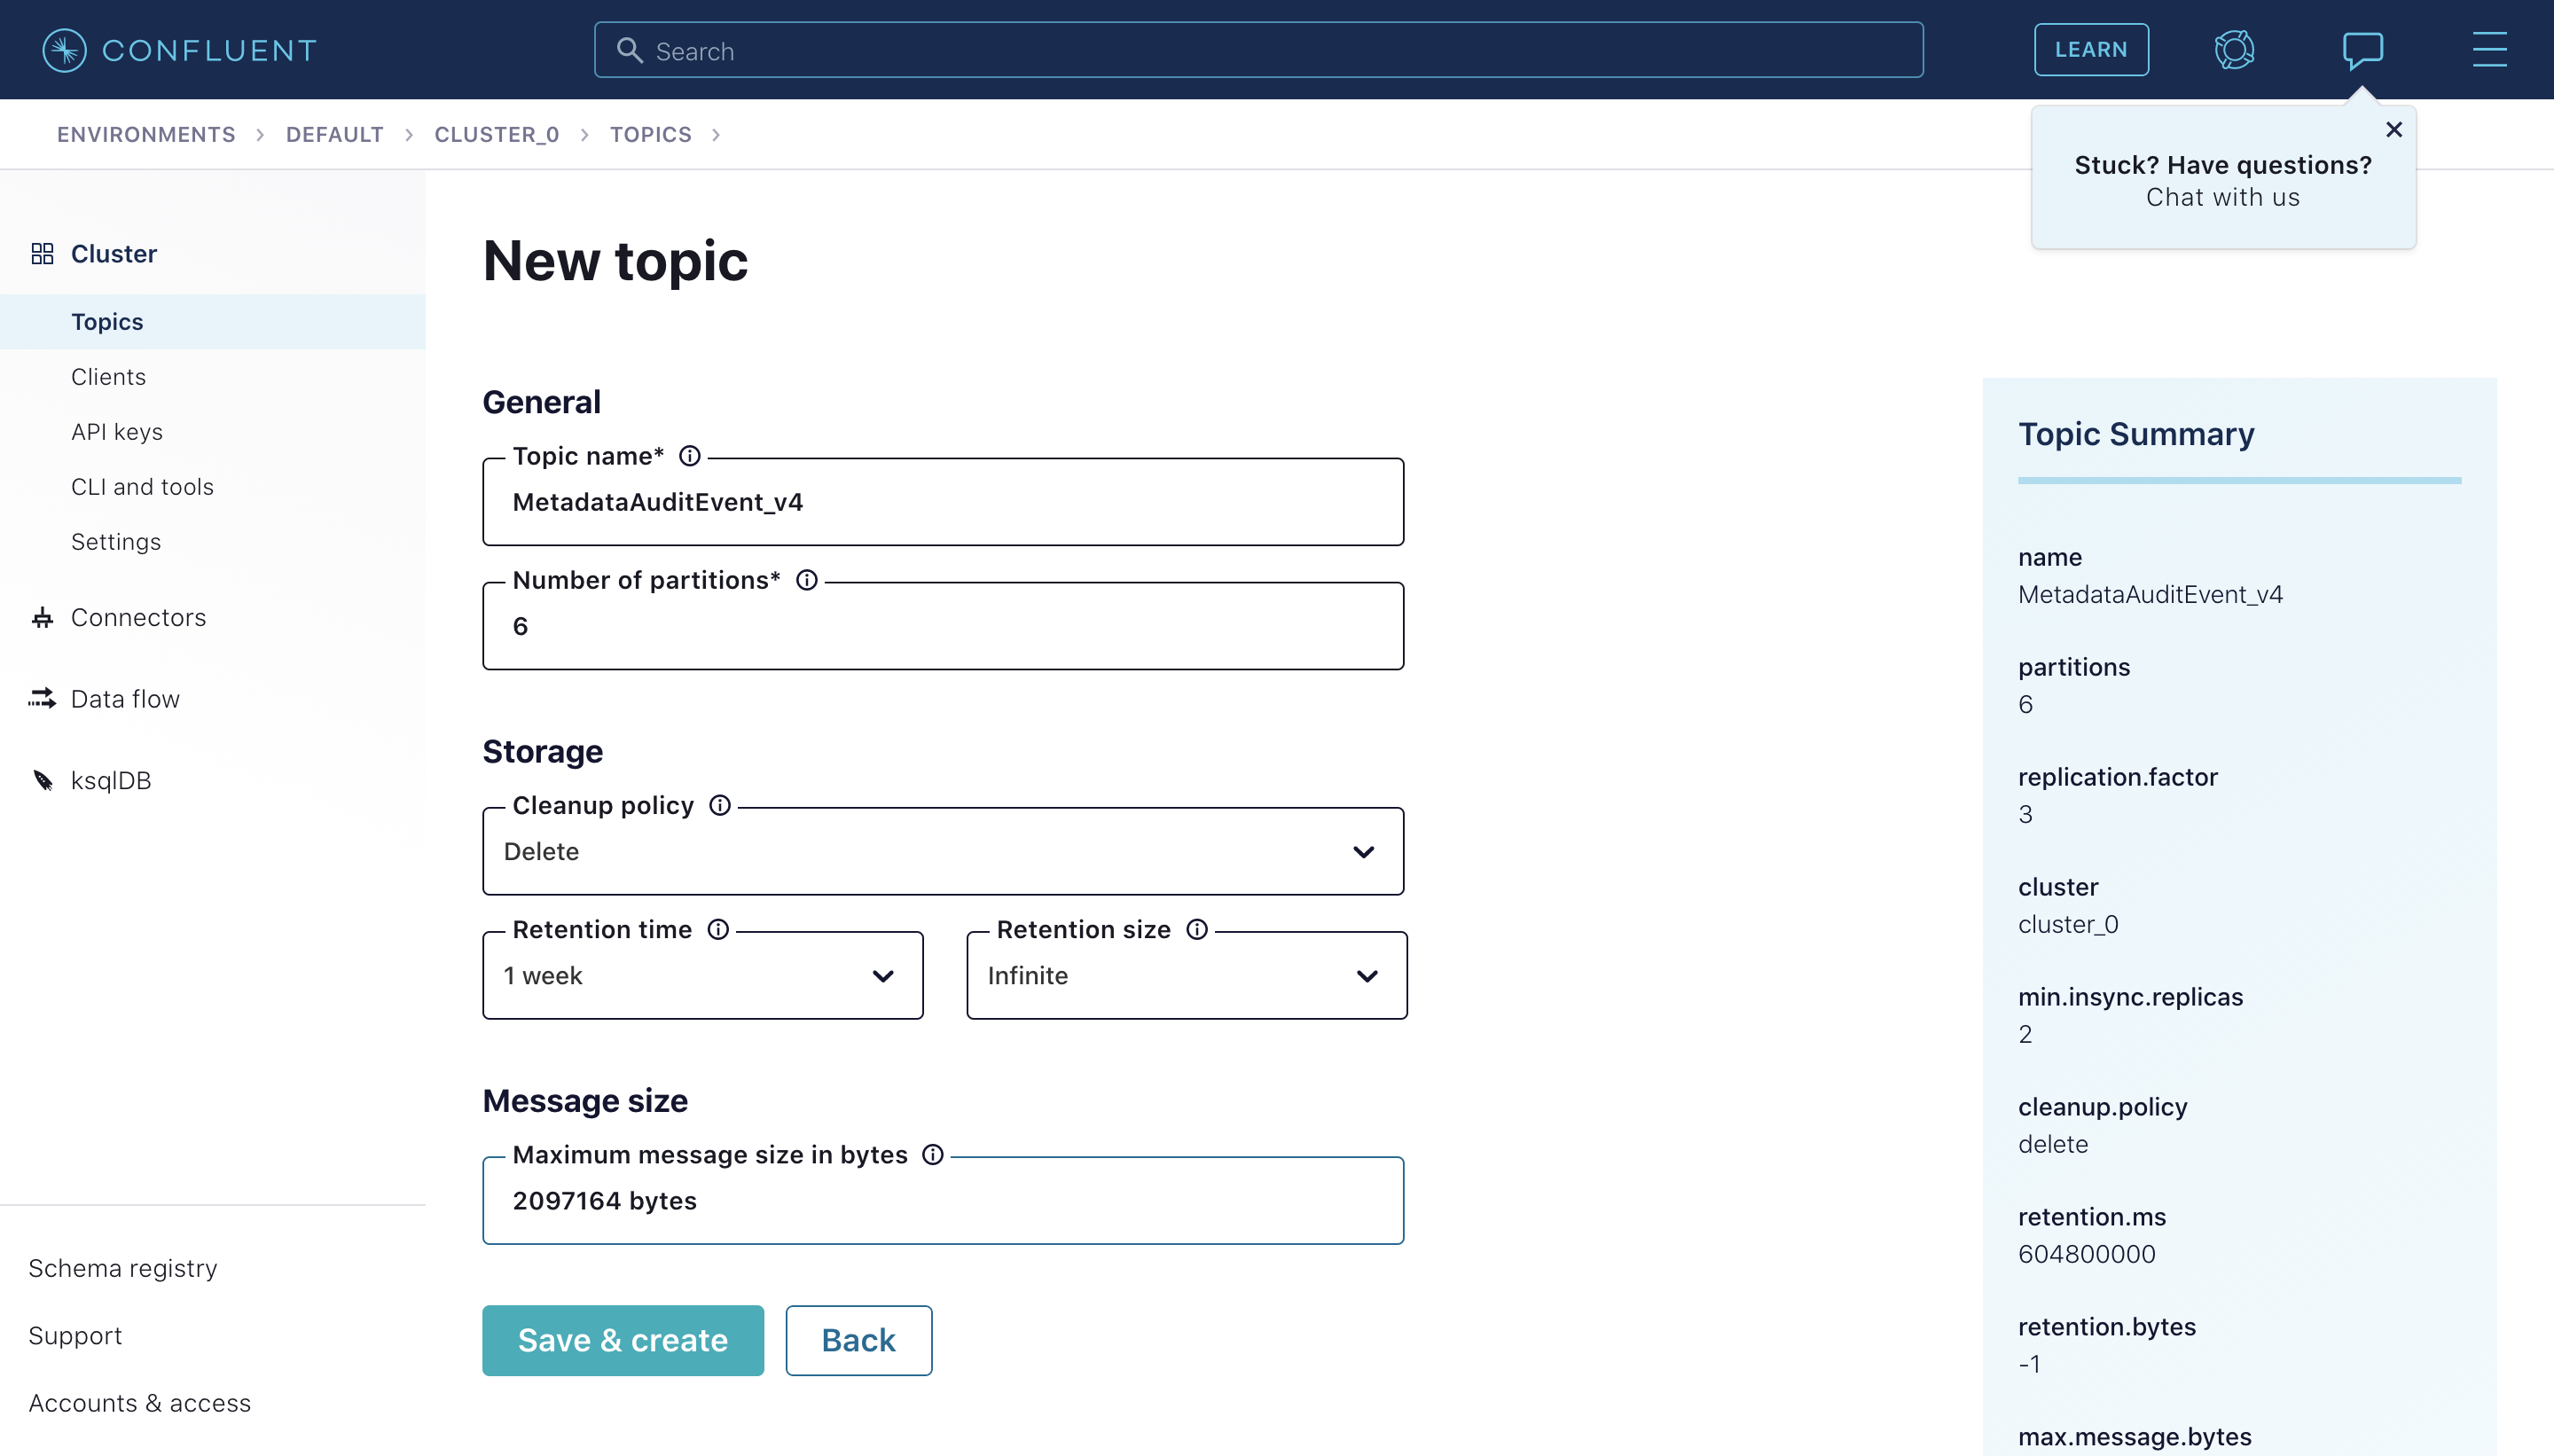Open the search bar magnifying glass icon
Image resolution: width=2554 pixels, height=1456 pixels.
point(630,49)
